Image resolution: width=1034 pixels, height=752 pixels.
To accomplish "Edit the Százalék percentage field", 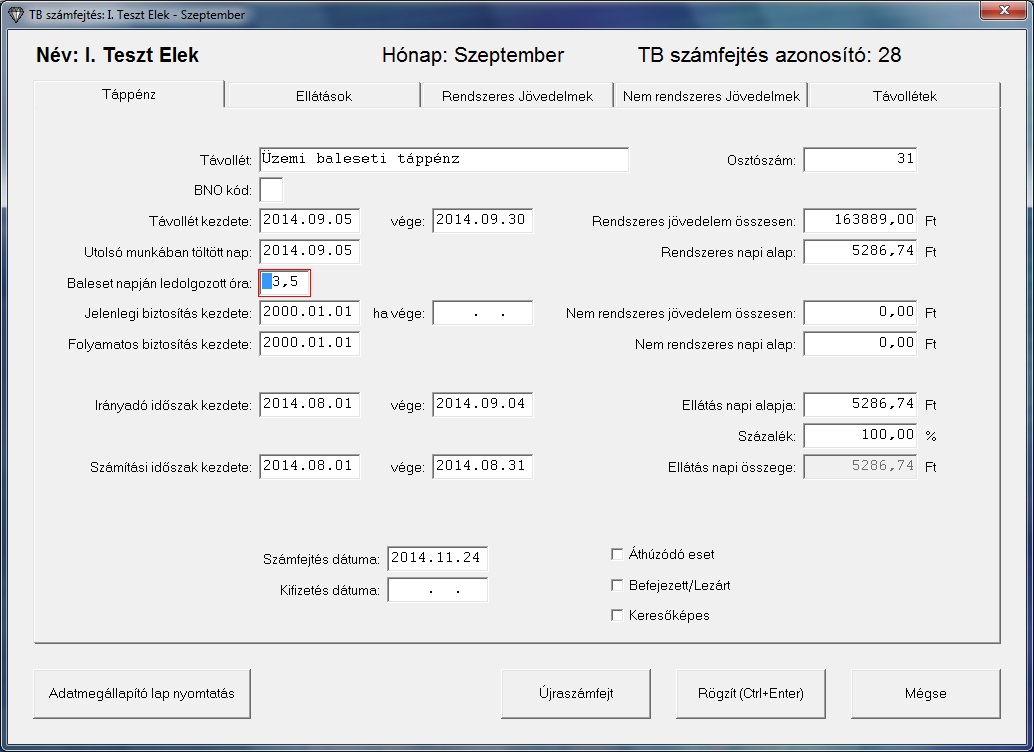I will [x=860, y=436].
